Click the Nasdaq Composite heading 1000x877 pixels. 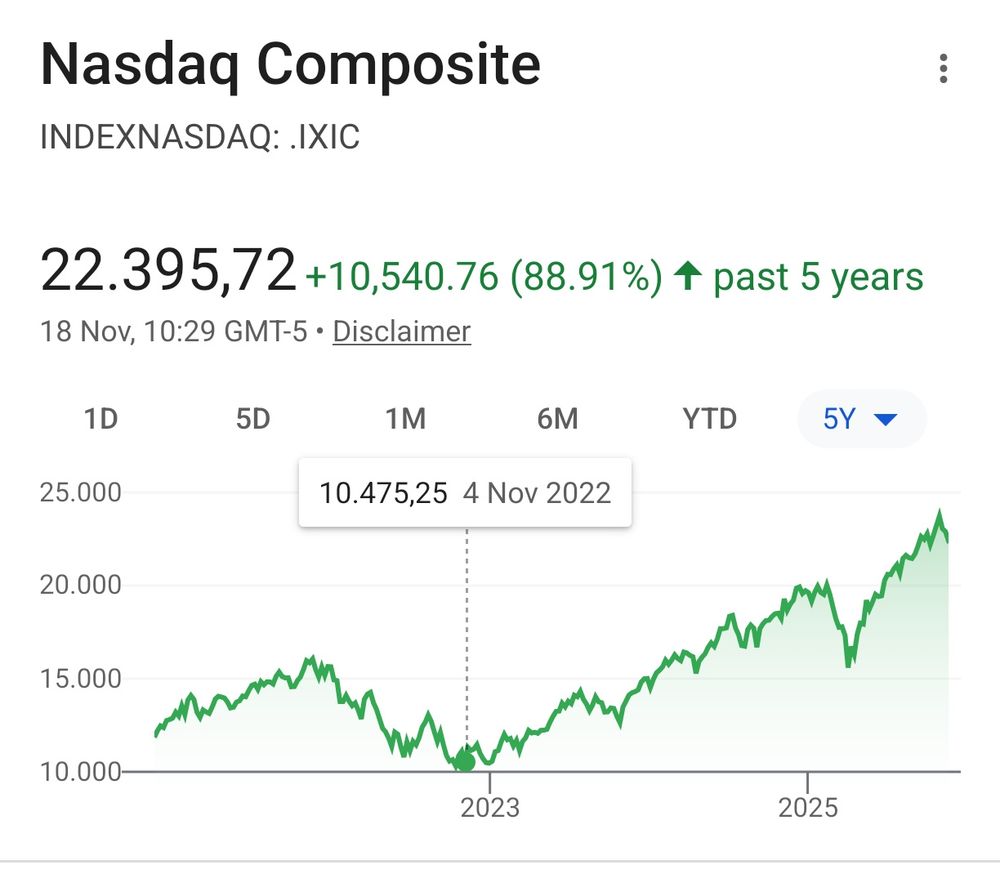coord(290,66)
